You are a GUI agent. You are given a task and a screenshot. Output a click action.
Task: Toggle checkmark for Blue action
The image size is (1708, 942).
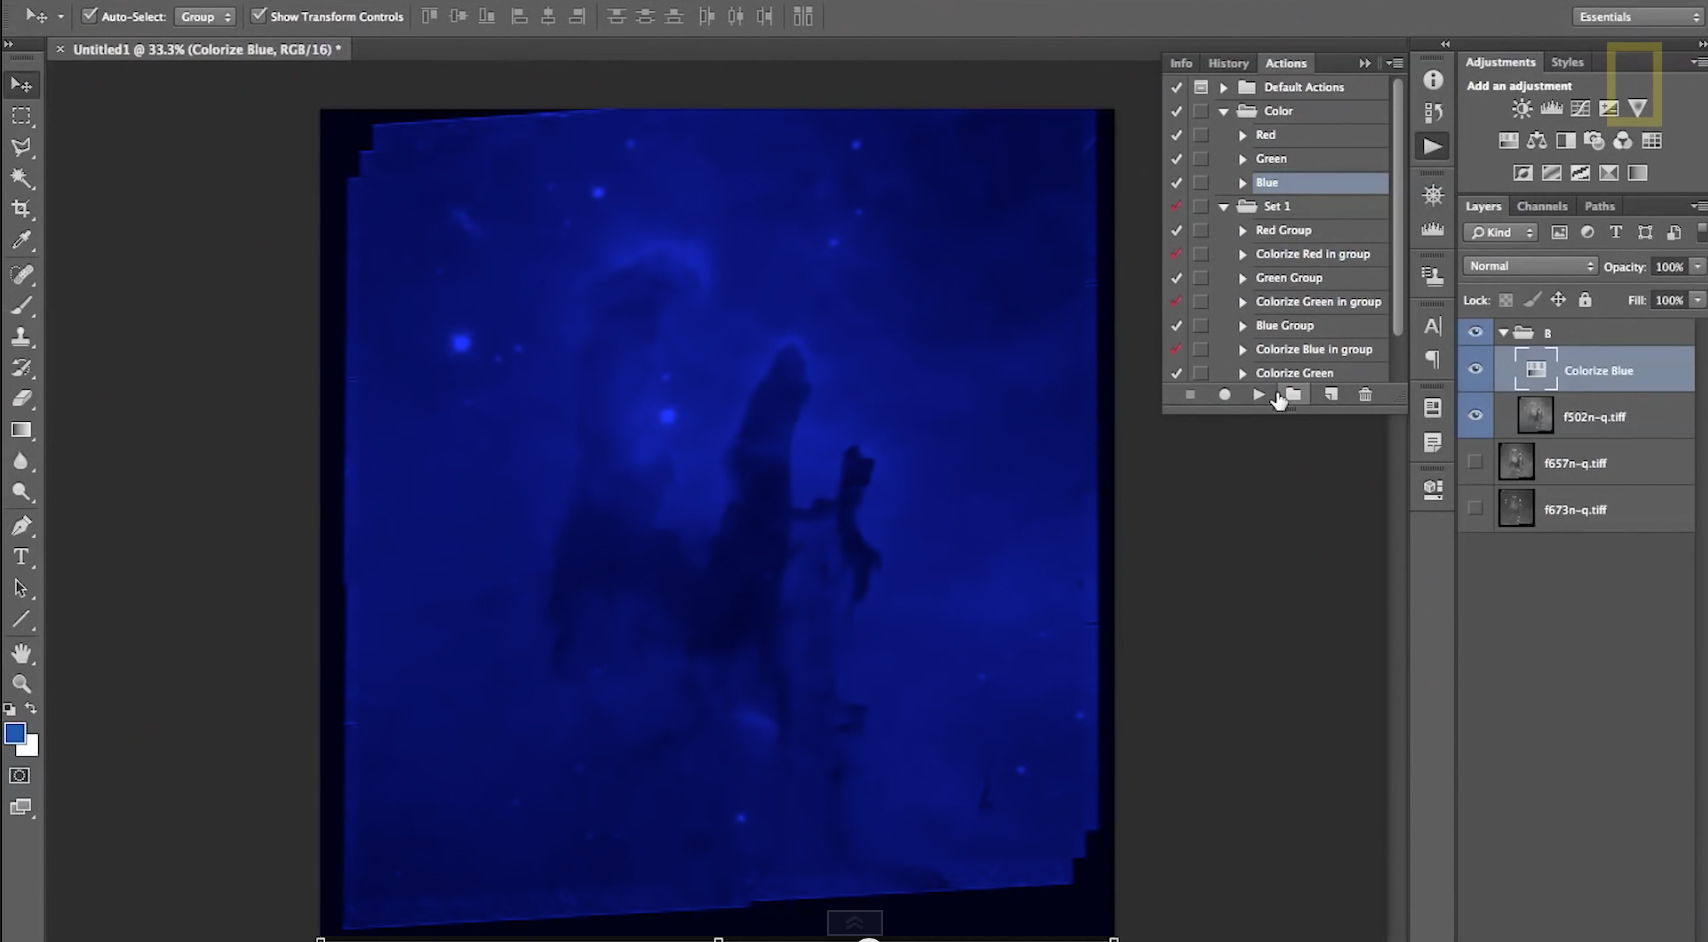tap(1177, 183)
